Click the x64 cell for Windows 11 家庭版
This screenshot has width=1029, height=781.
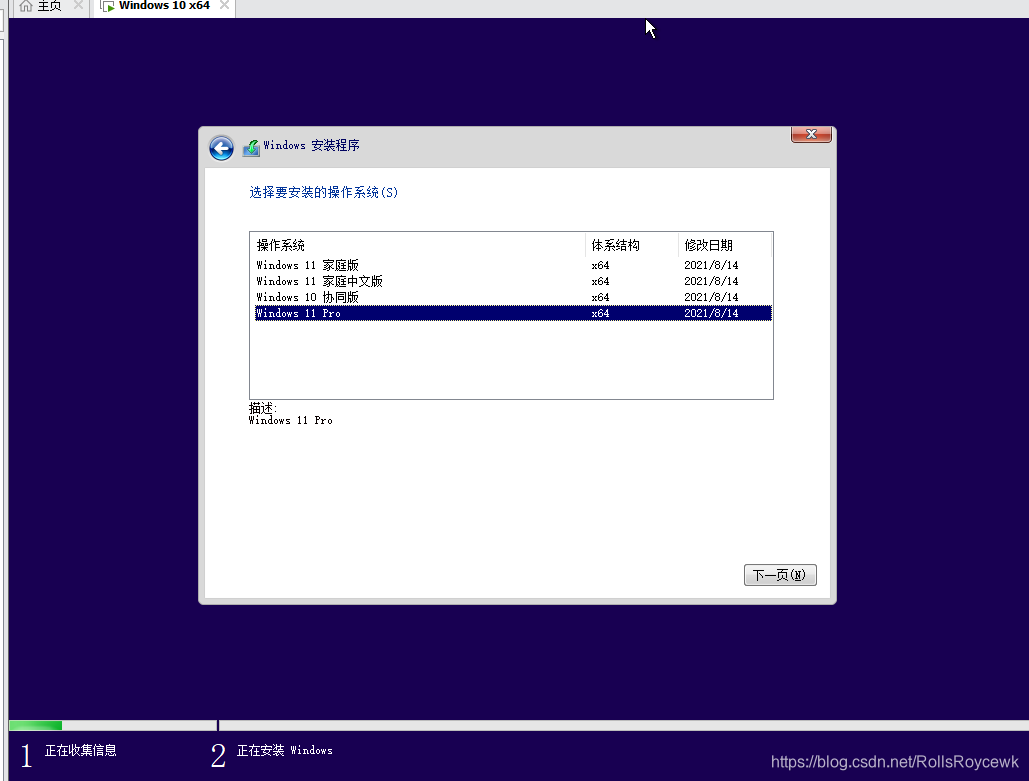click(600, 265)
